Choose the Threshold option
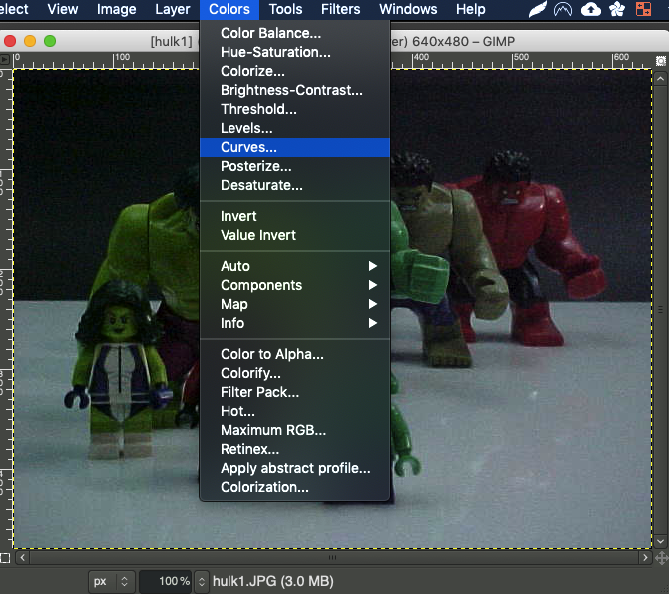 pos(295,109)
